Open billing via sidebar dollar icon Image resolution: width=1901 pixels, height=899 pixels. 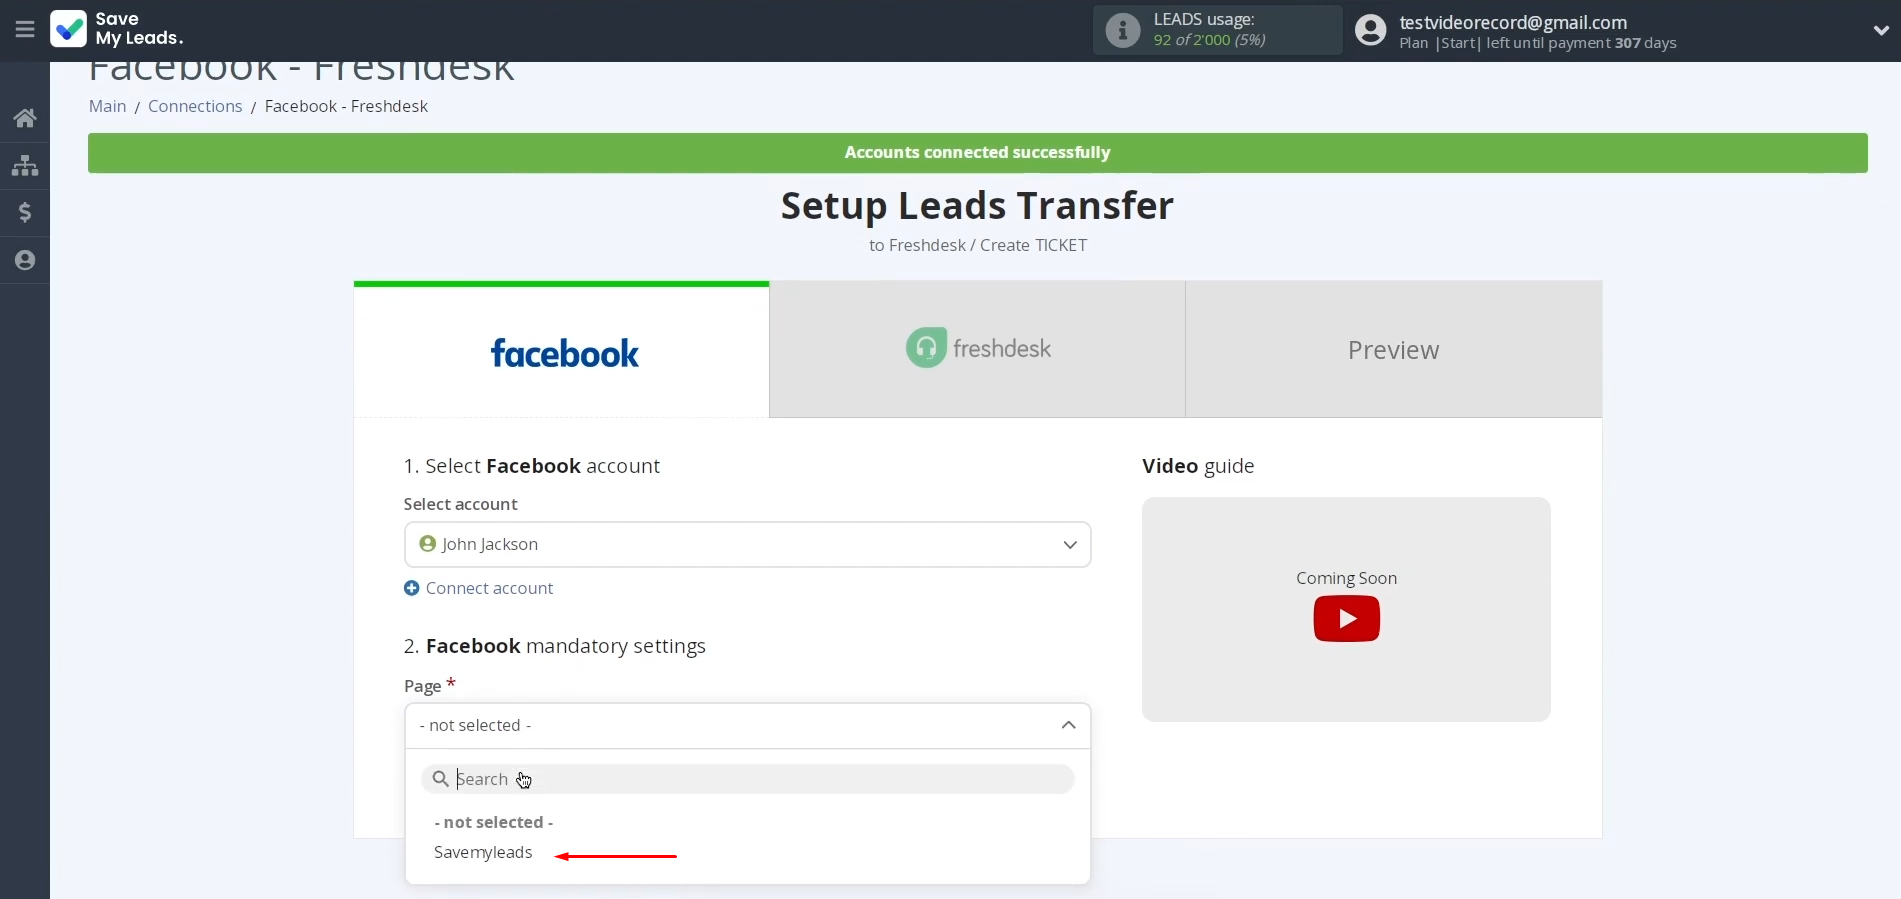(x=25, y=212)
